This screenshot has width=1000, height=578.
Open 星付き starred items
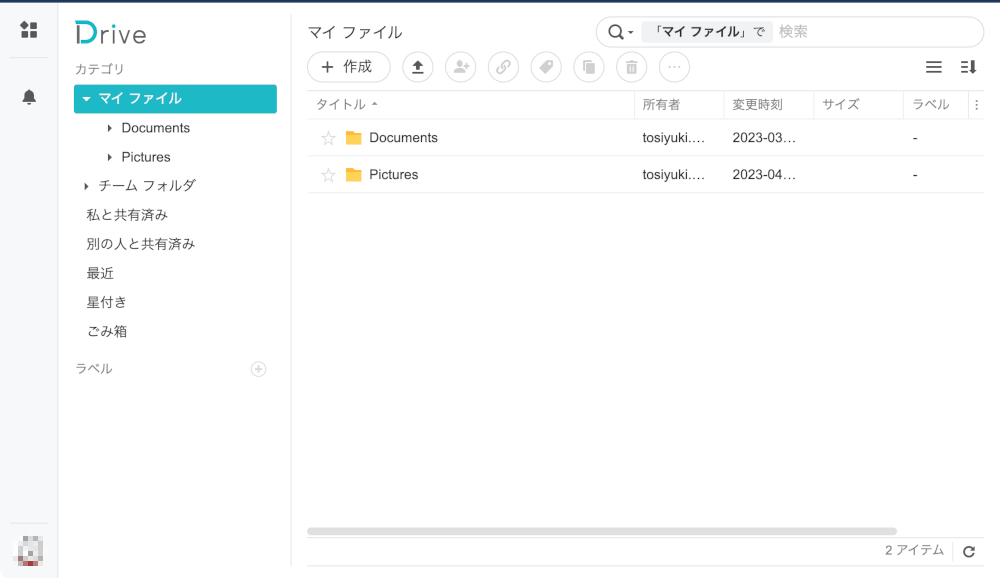pyautogui.click(x=107, y=302)
